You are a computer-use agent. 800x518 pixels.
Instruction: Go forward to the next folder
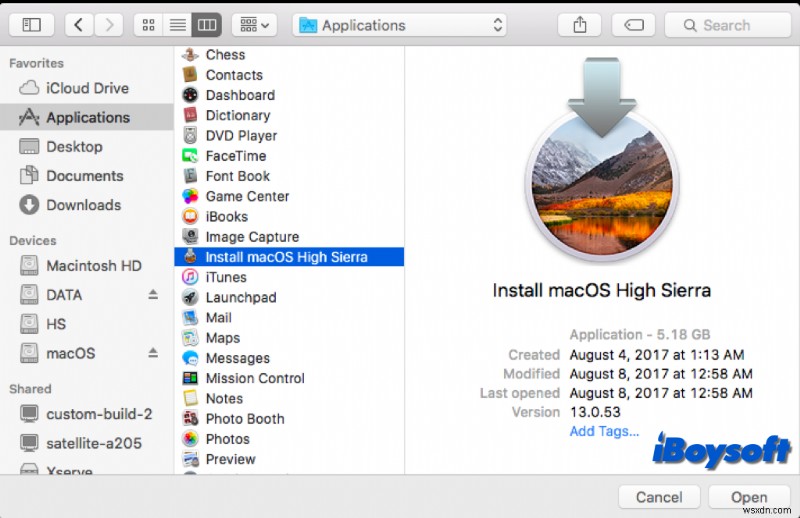click(109, 25)
